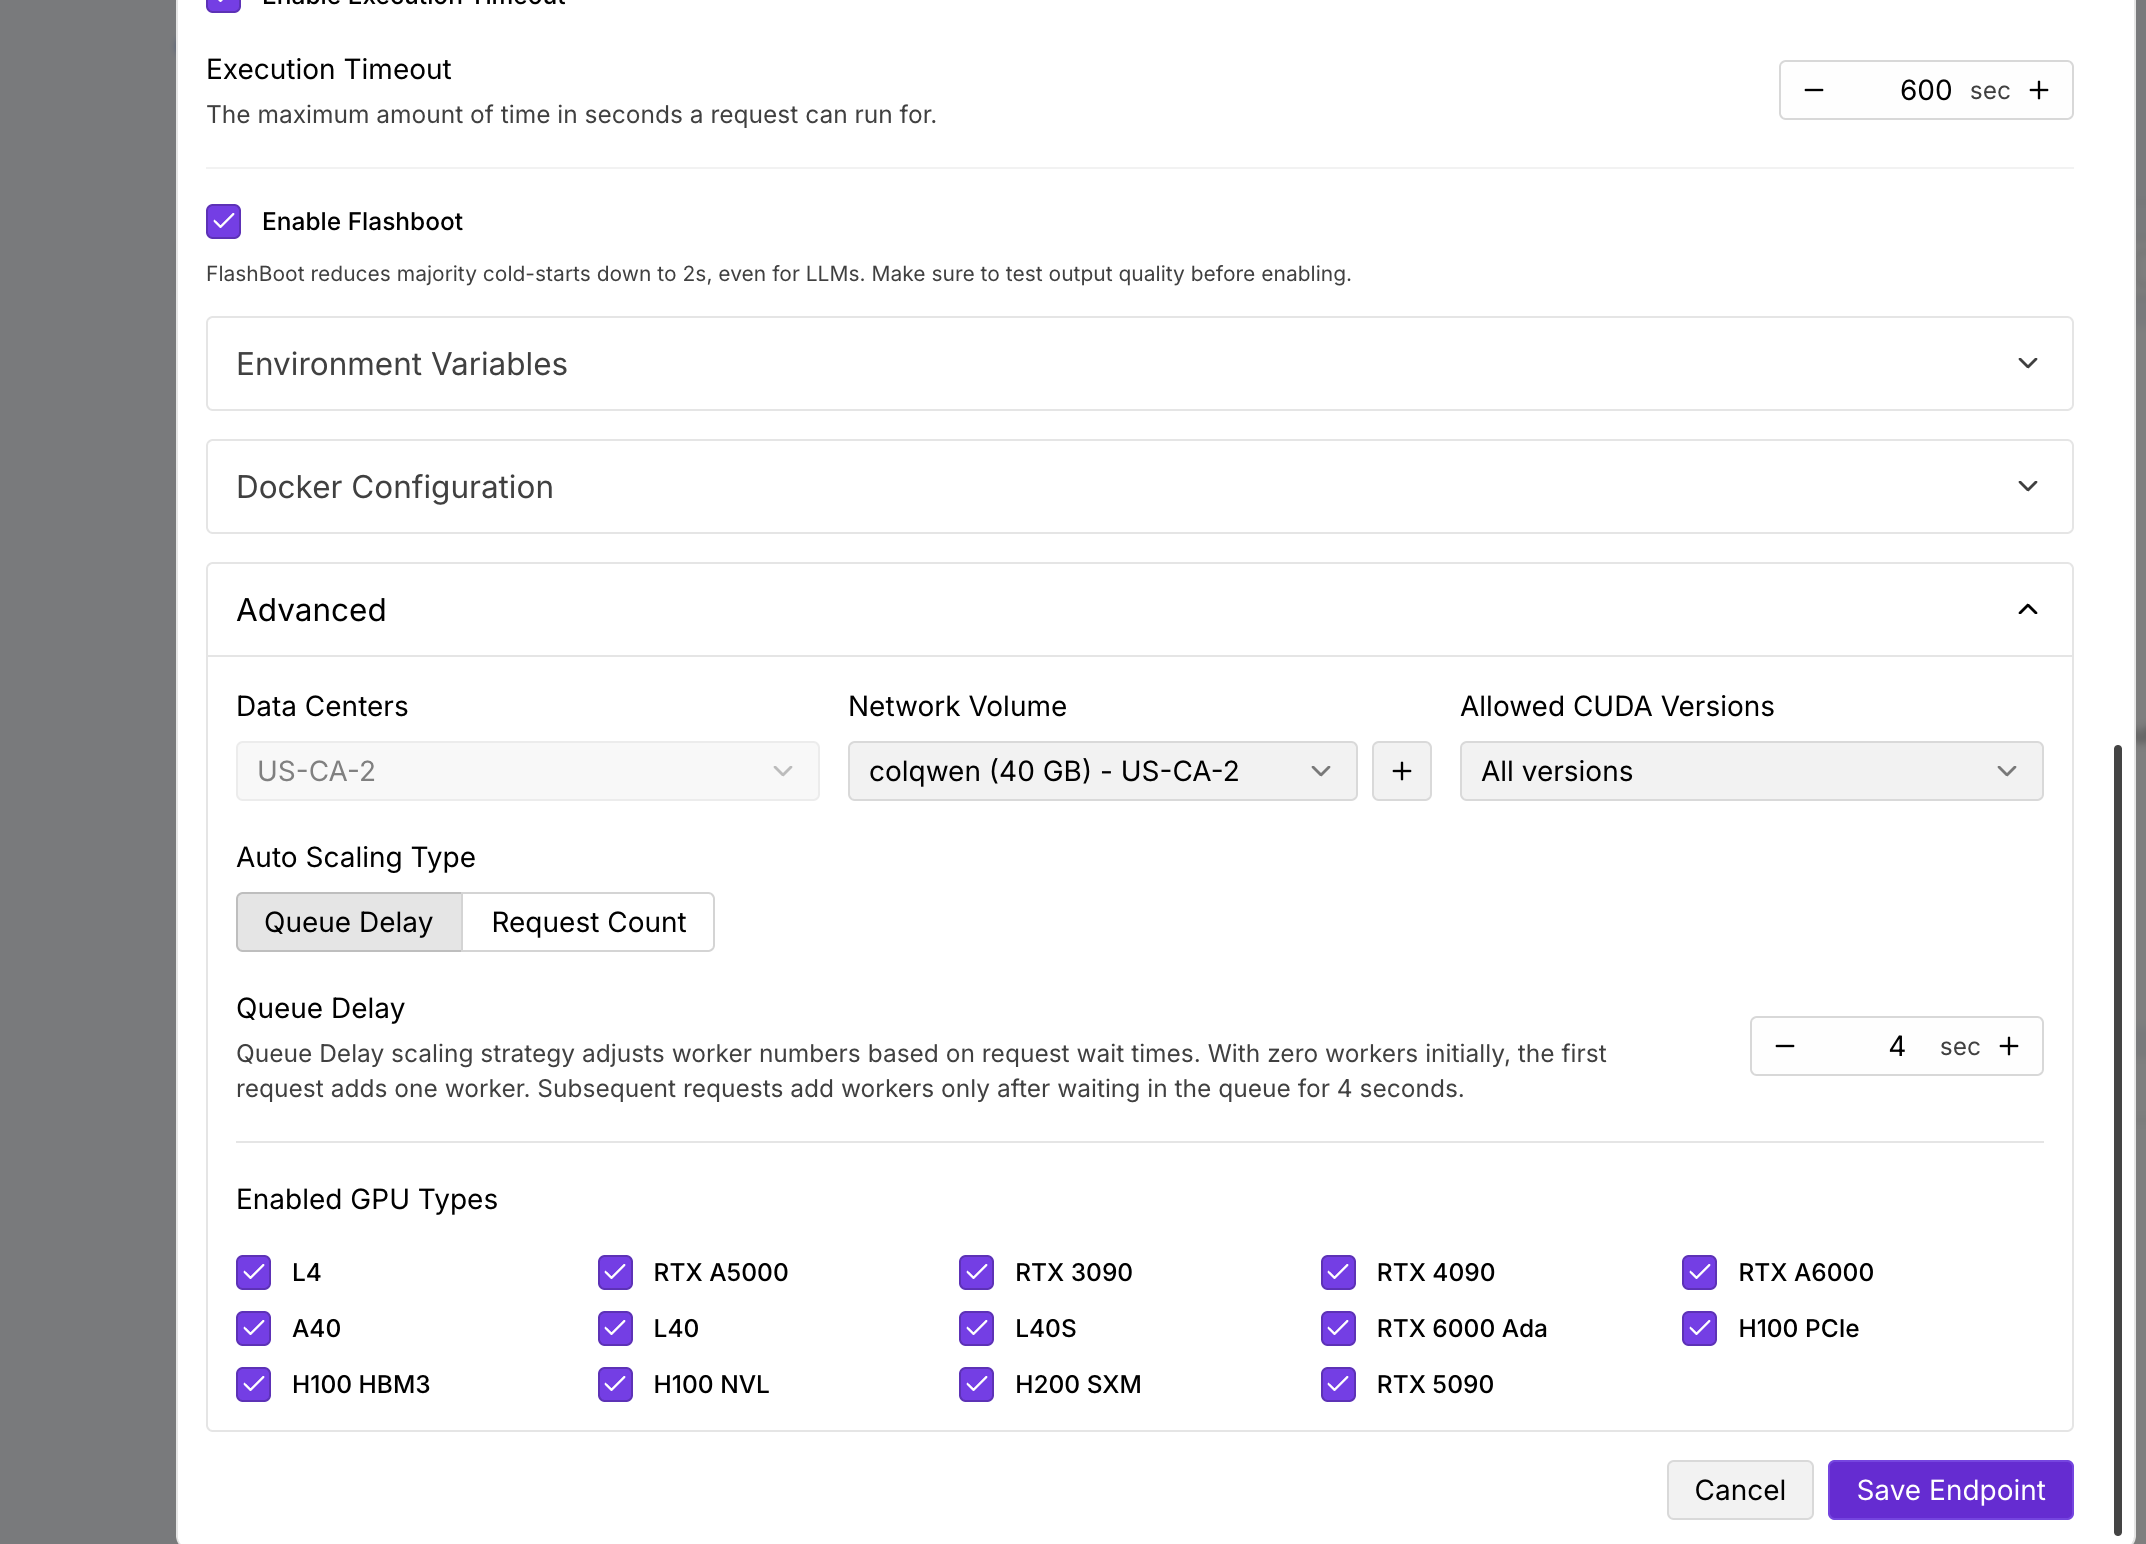
Task: Uncheck H100 NVL GPU checkbox
Action: 615,1384
